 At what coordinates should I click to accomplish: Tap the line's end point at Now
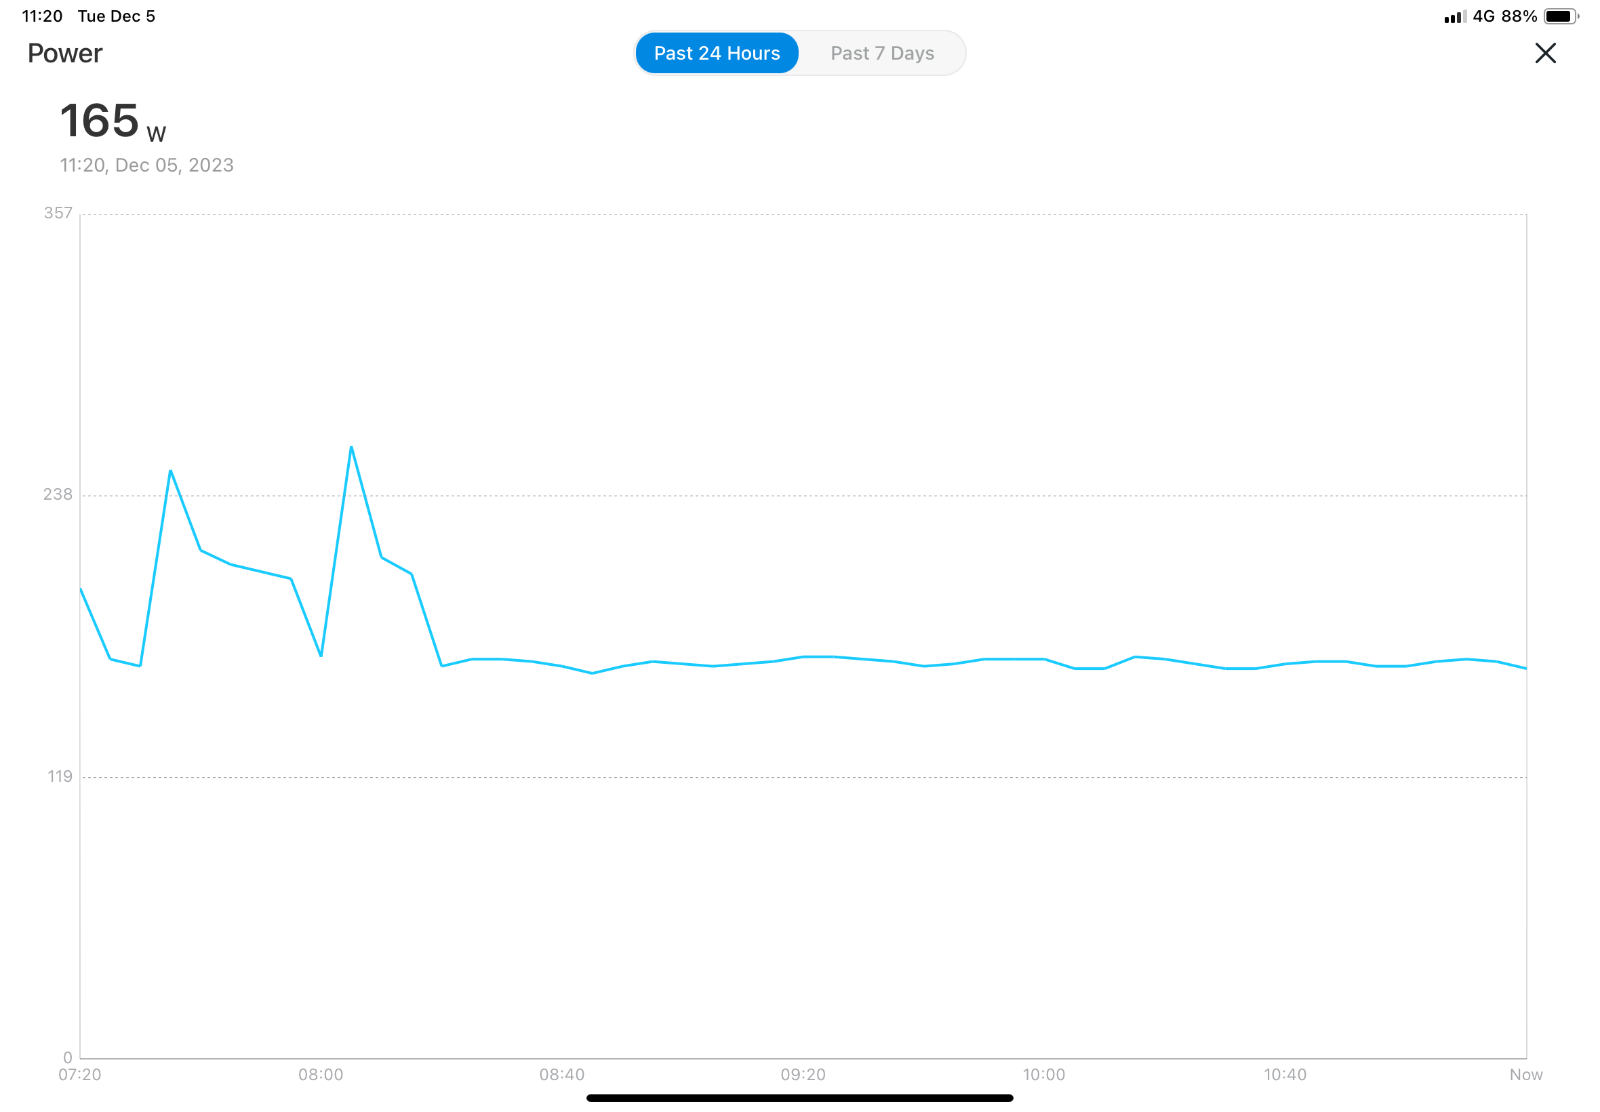click(x=1526, y=668)
